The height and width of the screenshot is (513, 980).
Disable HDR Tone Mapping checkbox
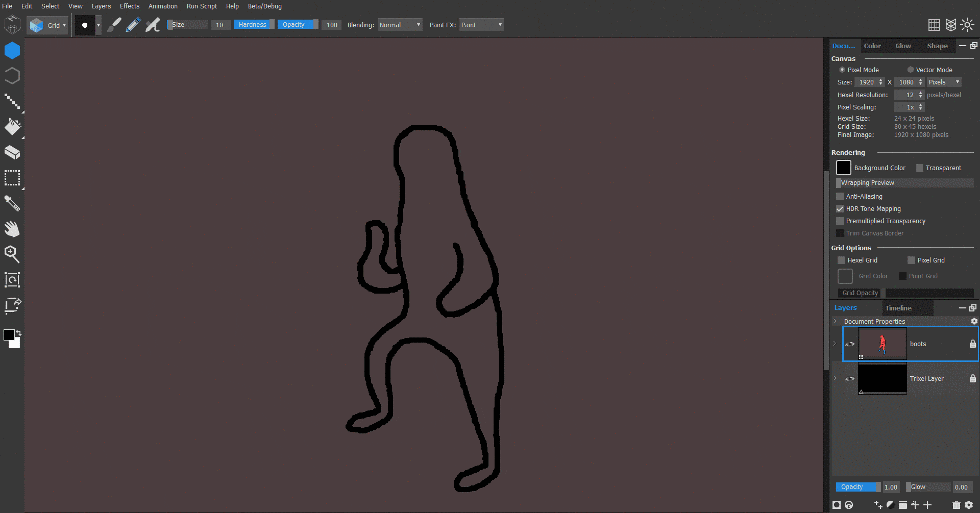(840, 208)
